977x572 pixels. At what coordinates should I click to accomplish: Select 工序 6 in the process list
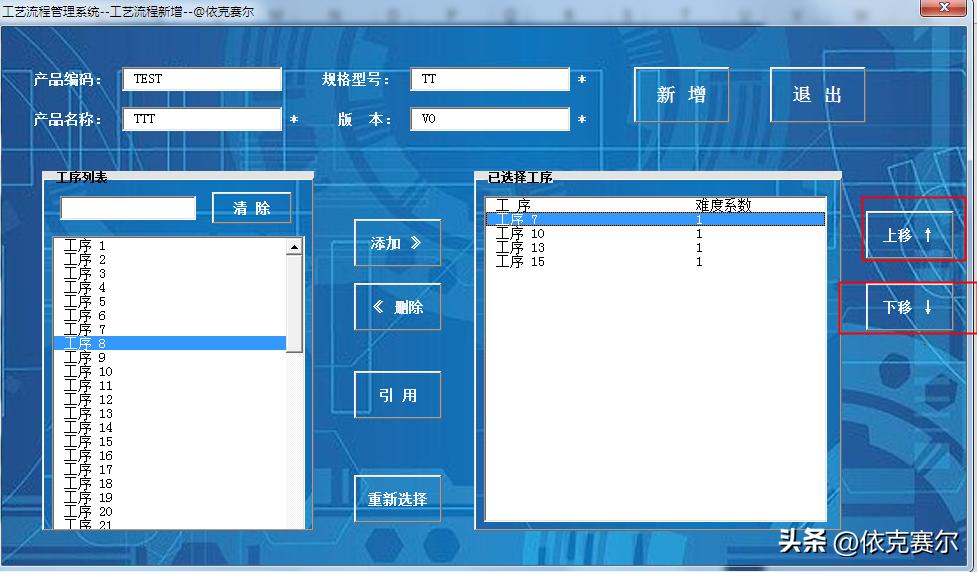(x=169, y=315)
